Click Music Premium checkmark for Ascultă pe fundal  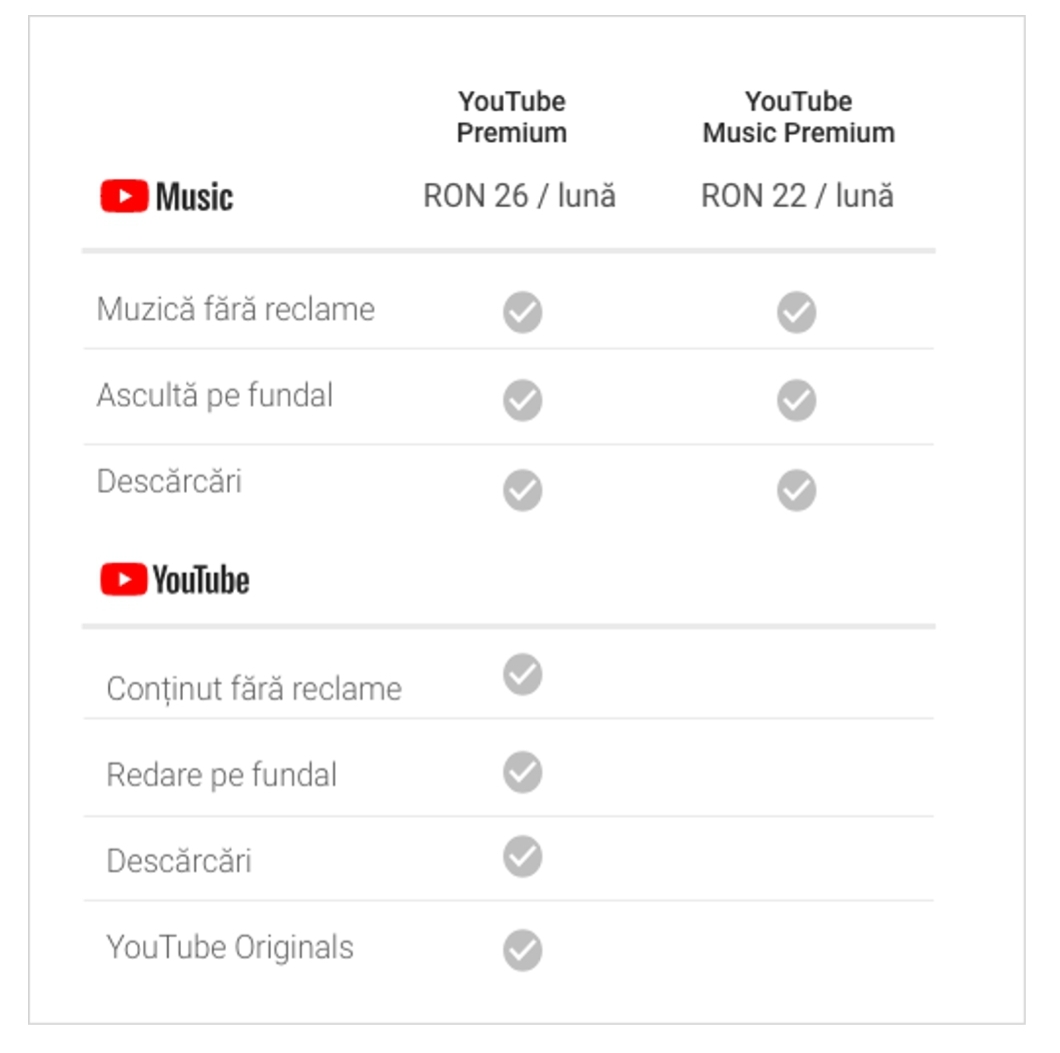click(796, 400)
